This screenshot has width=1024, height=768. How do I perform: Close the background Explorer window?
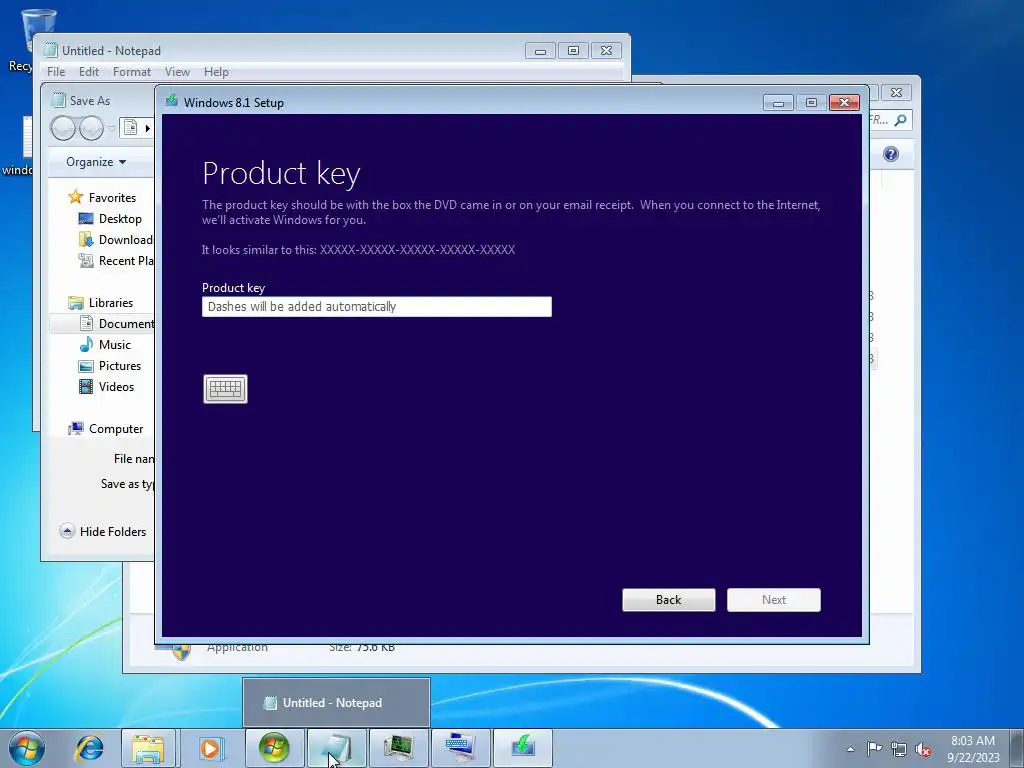[897, 93]
